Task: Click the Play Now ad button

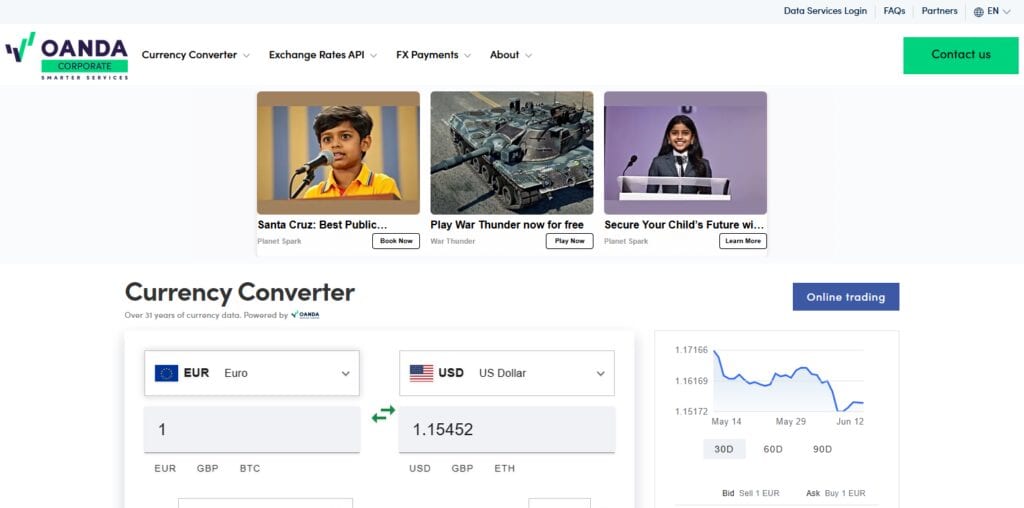Action: (569, 241)
